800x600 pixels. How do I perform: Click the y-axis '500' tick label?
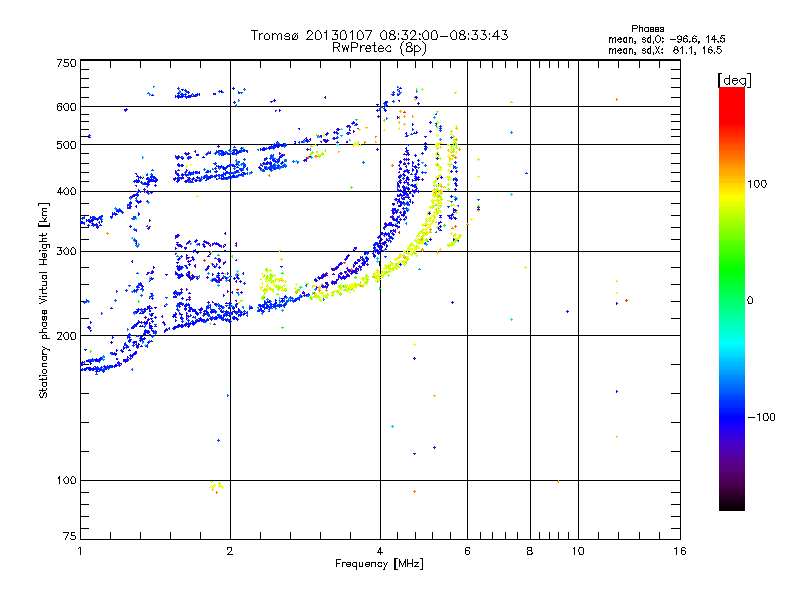tap(66, 145)
